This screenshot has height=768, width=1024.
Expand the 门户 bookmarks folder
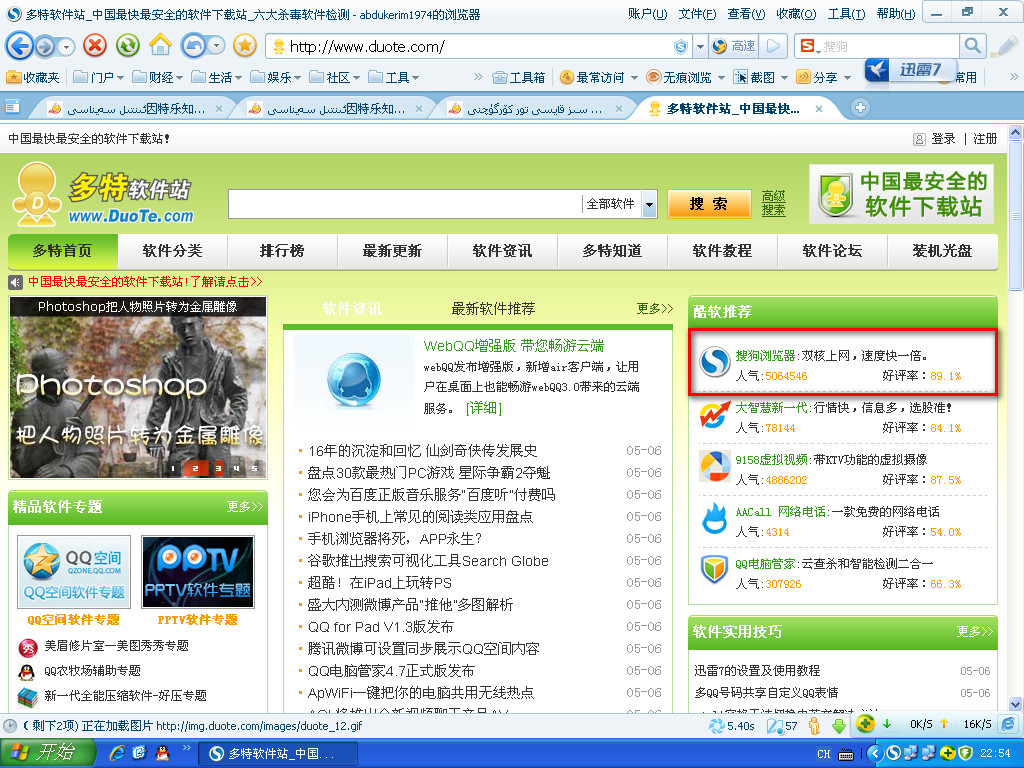coord(99,78)
